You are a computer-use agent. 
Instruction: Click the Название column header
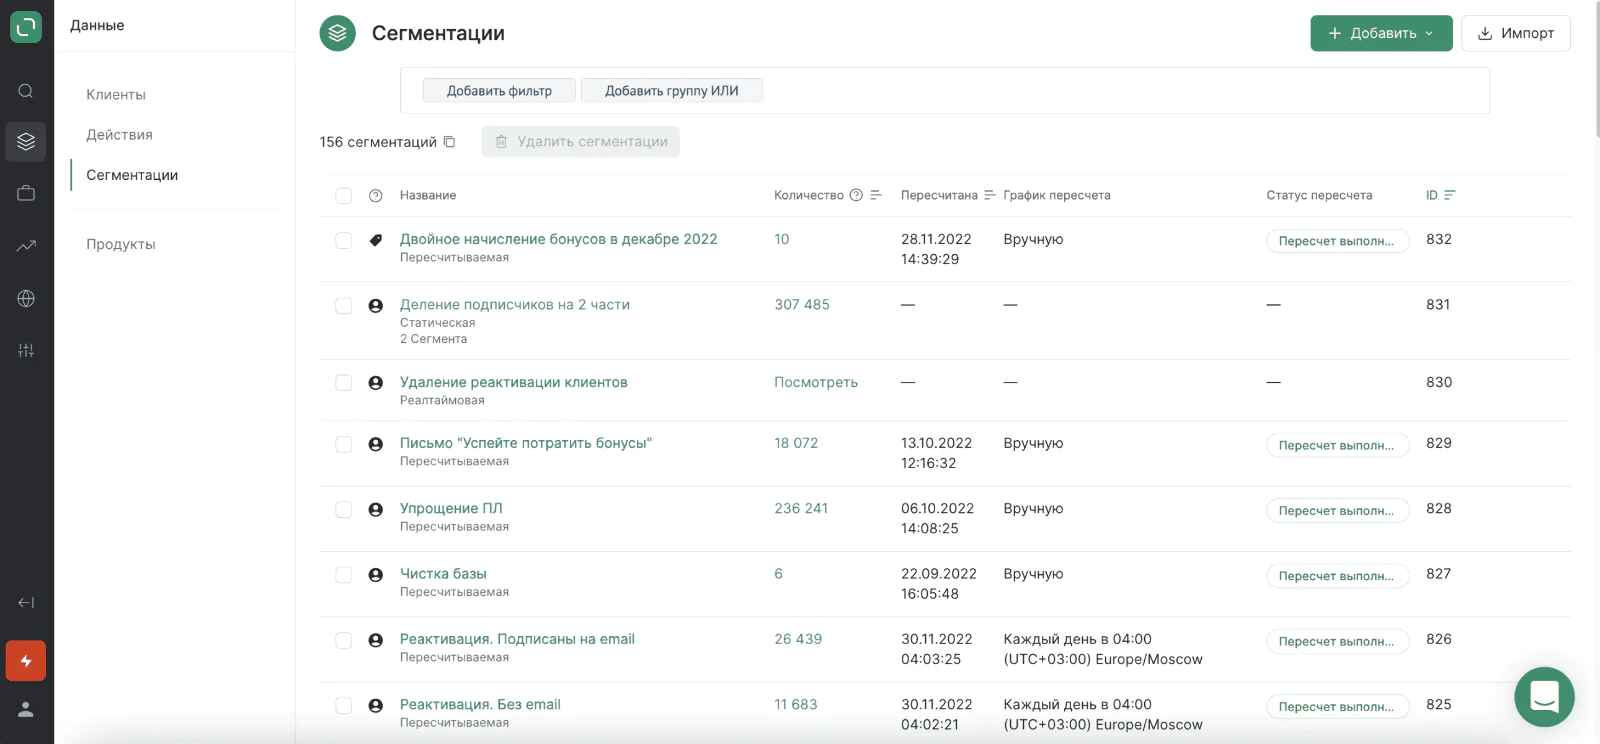(428, 195)
